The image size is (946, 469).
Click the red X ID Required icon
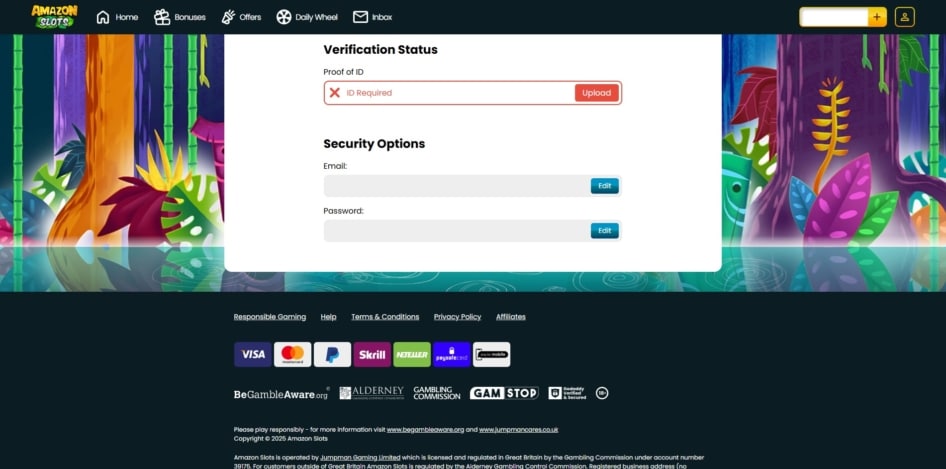(335, 93)
